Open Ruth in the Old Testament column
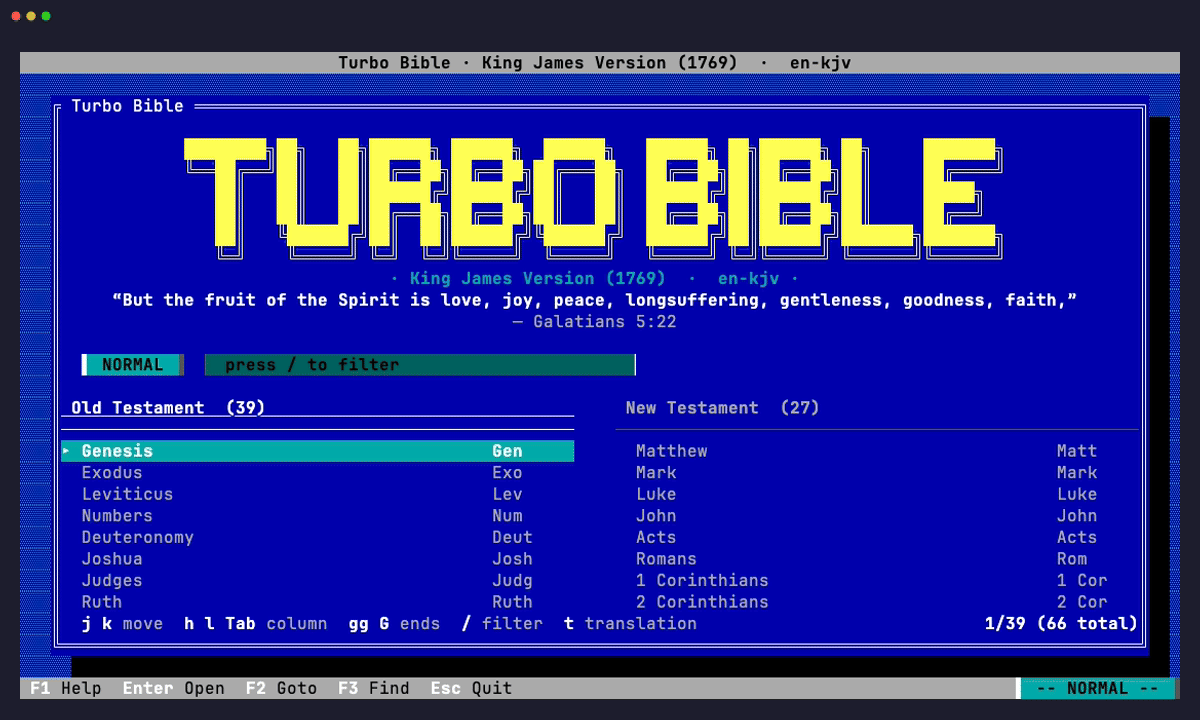The image size is (1200, 720). (x=318, y=602)
